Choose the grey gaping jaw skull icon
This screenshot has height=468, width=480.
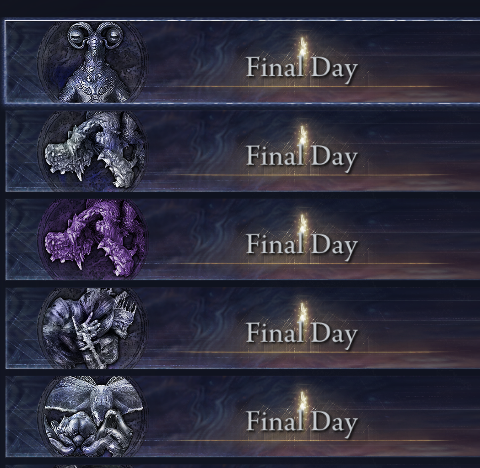coord(92,151)
